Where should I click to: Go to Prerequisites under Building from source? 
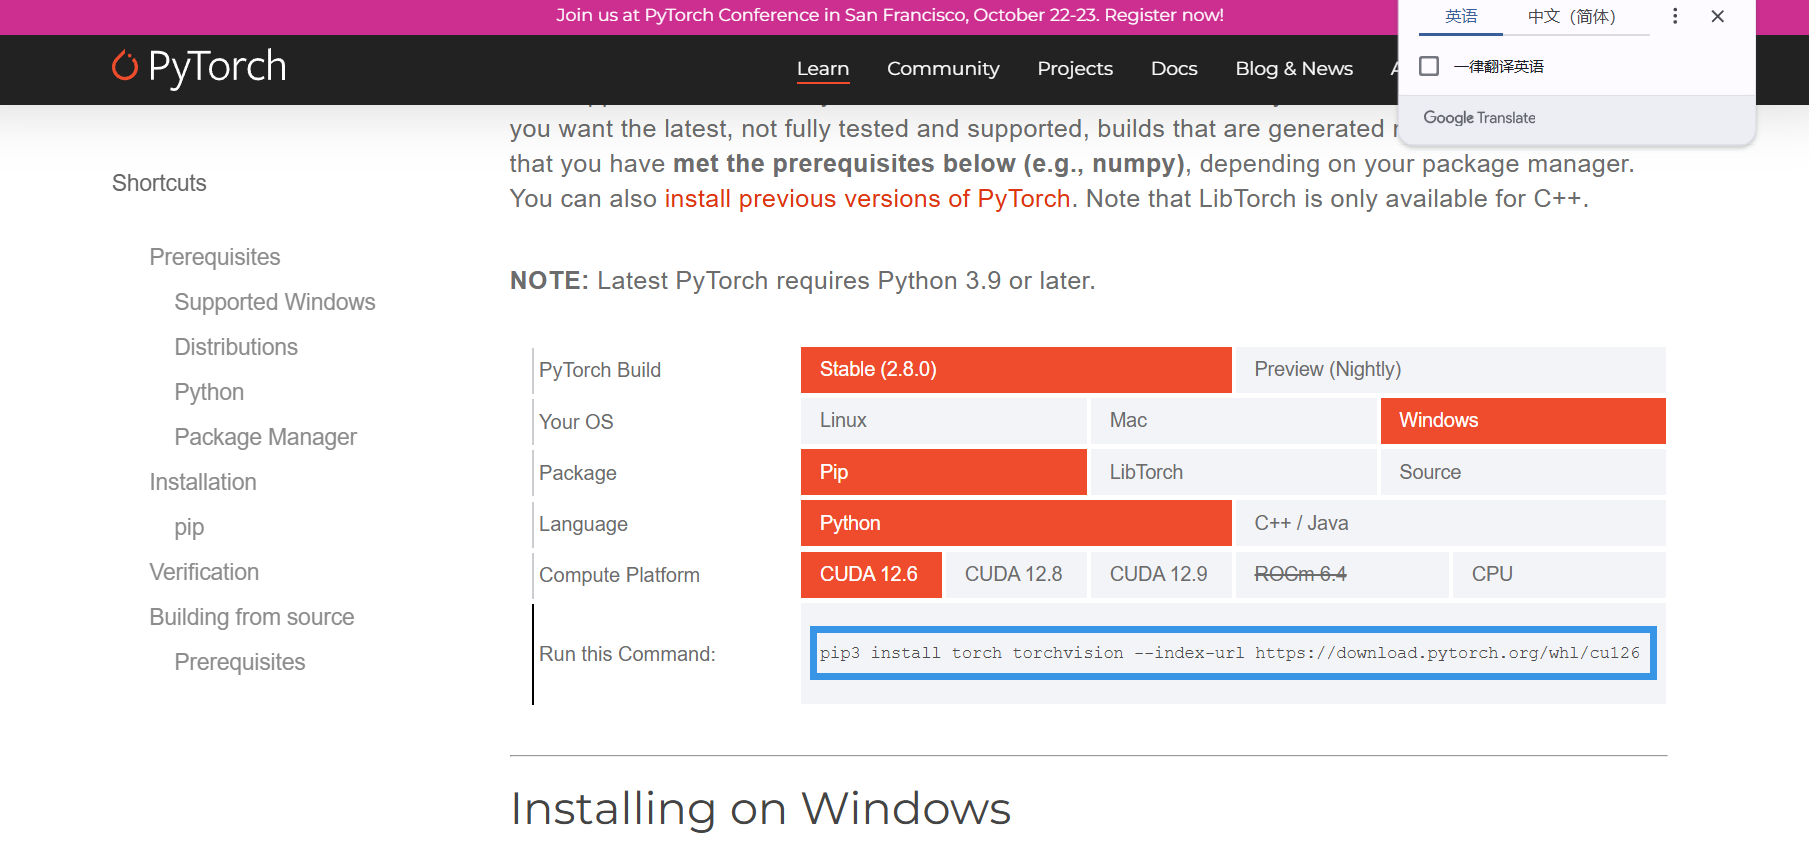pos(240,662)
